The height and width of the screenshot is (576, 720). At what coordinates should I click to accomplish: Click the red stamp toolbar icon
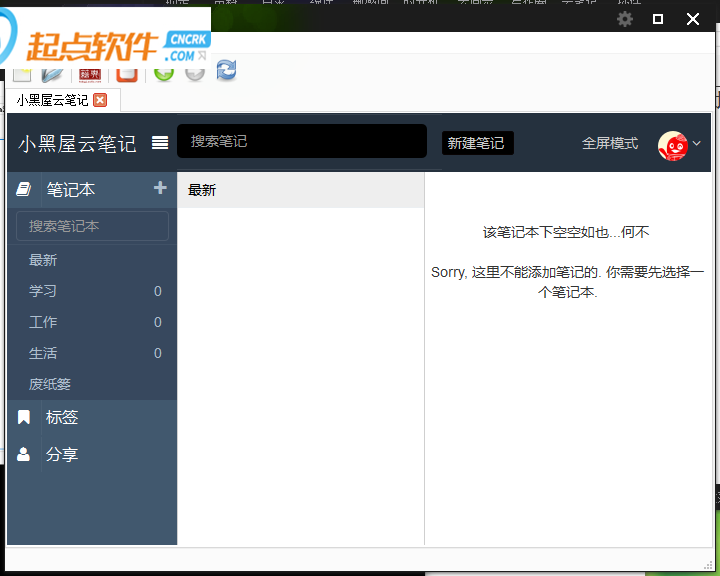click(90, 75)
